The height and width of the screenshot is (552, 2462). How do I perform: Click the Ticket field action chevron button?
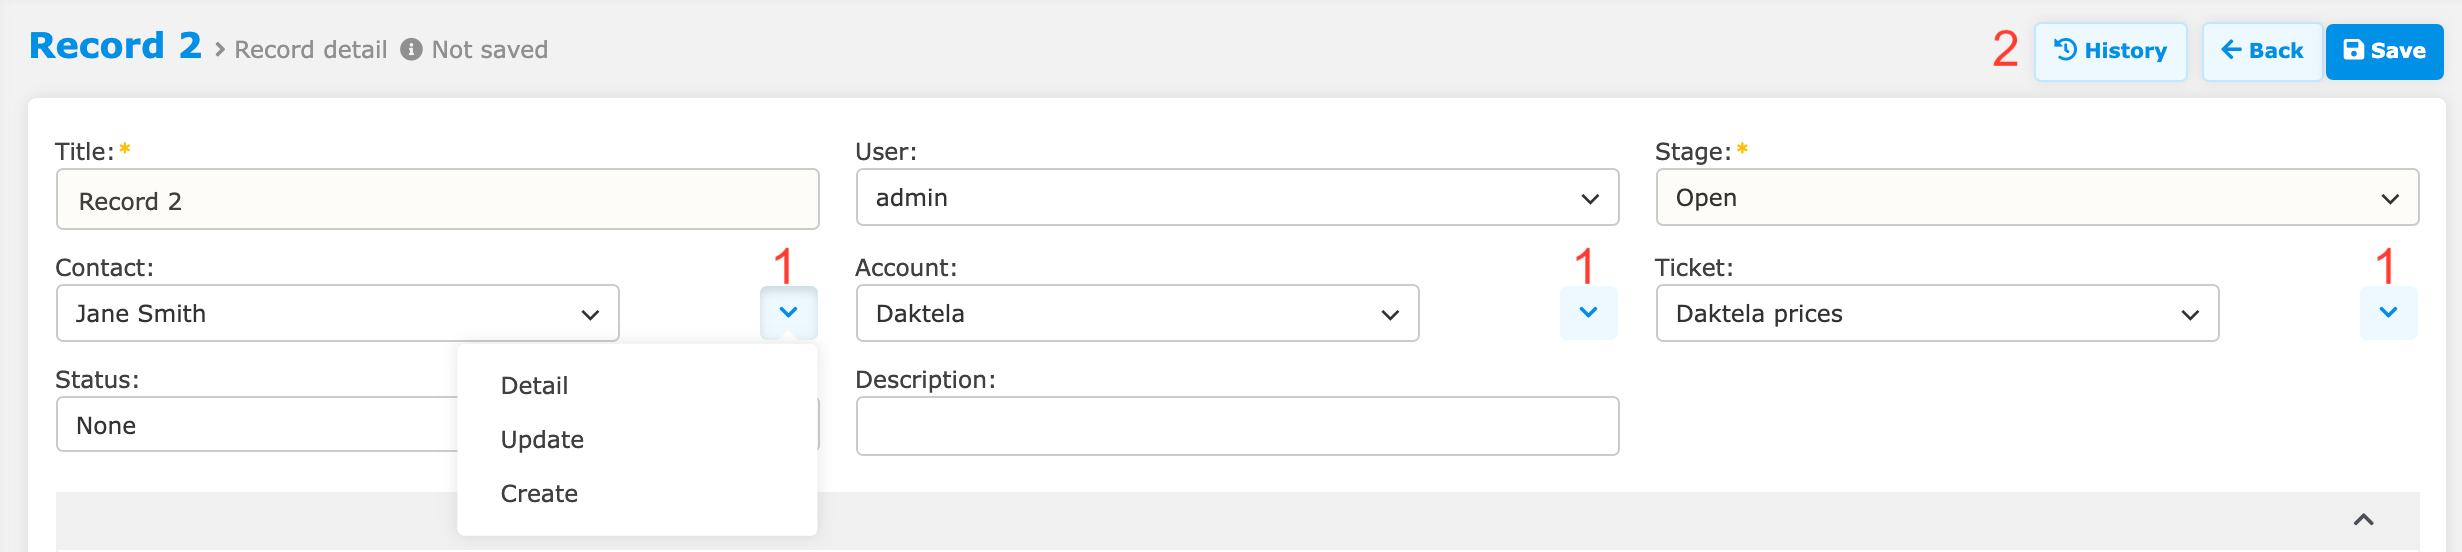pos(2388,313)
